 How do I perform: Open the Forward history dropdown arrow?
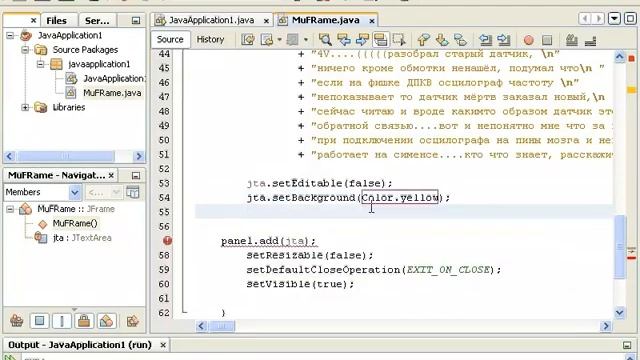(306, 40)
